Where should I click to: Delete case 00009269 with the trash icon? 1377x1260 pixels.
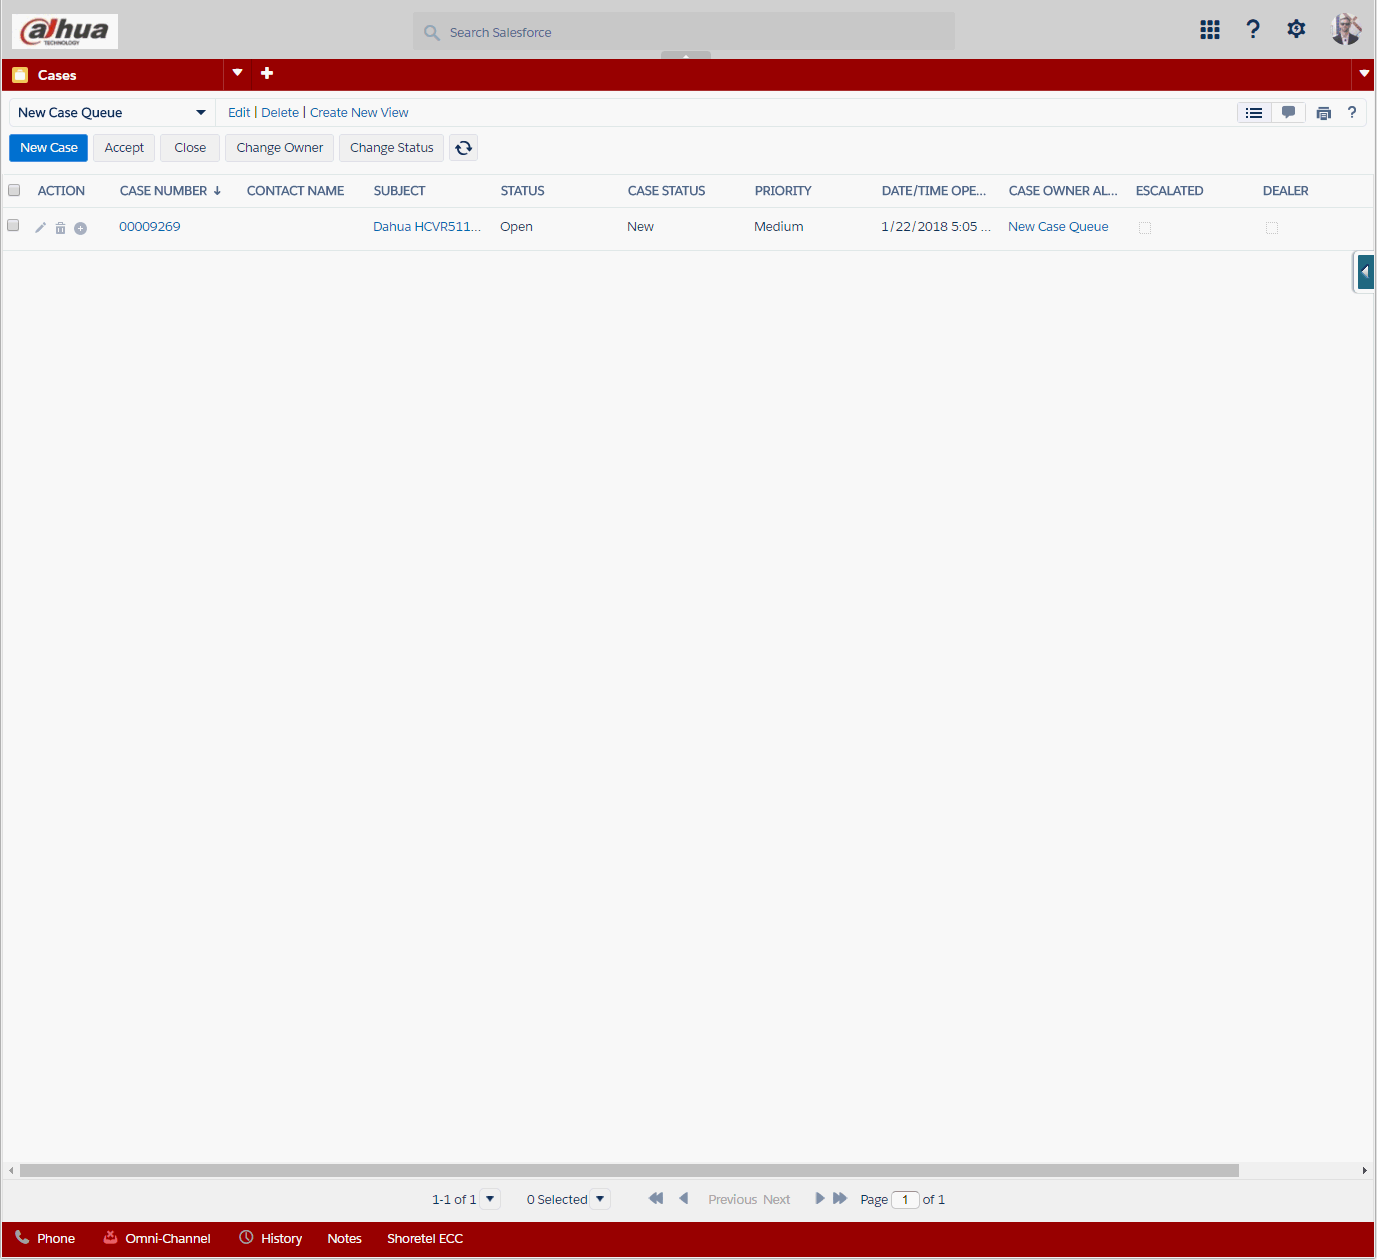[60, 228]
